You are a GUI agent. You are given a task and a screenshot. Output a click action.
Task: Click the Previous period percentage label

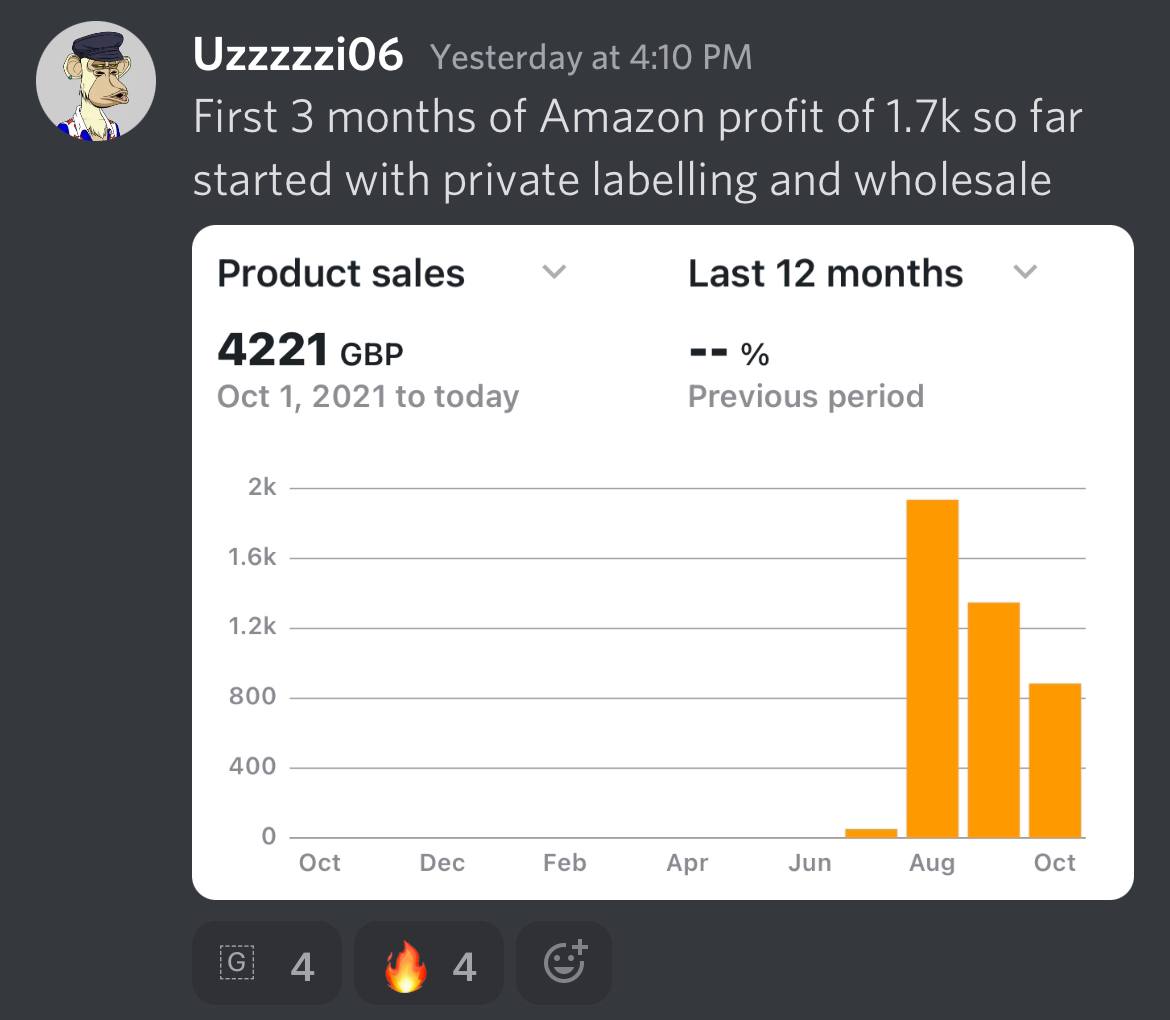tap(806, 395)
